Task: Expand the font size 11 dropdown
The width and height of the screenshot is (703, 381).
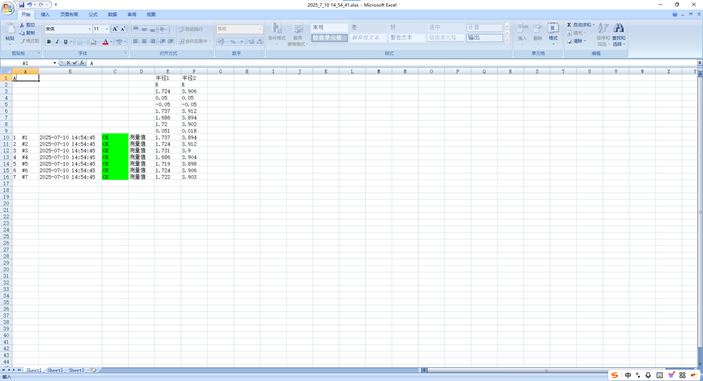Action: pyautogui.click(x=107, y=29)
